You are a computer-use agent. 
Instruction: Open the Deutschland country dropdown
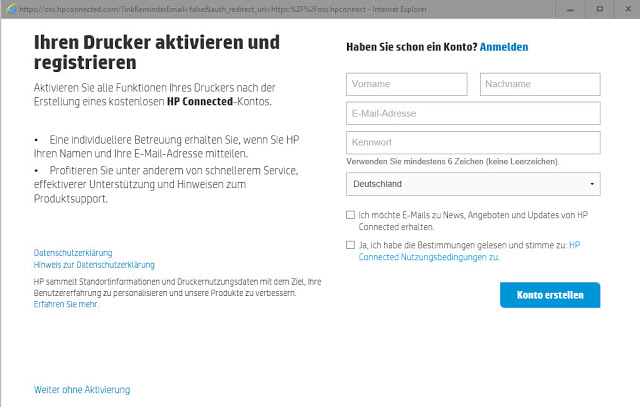point(473,184)
